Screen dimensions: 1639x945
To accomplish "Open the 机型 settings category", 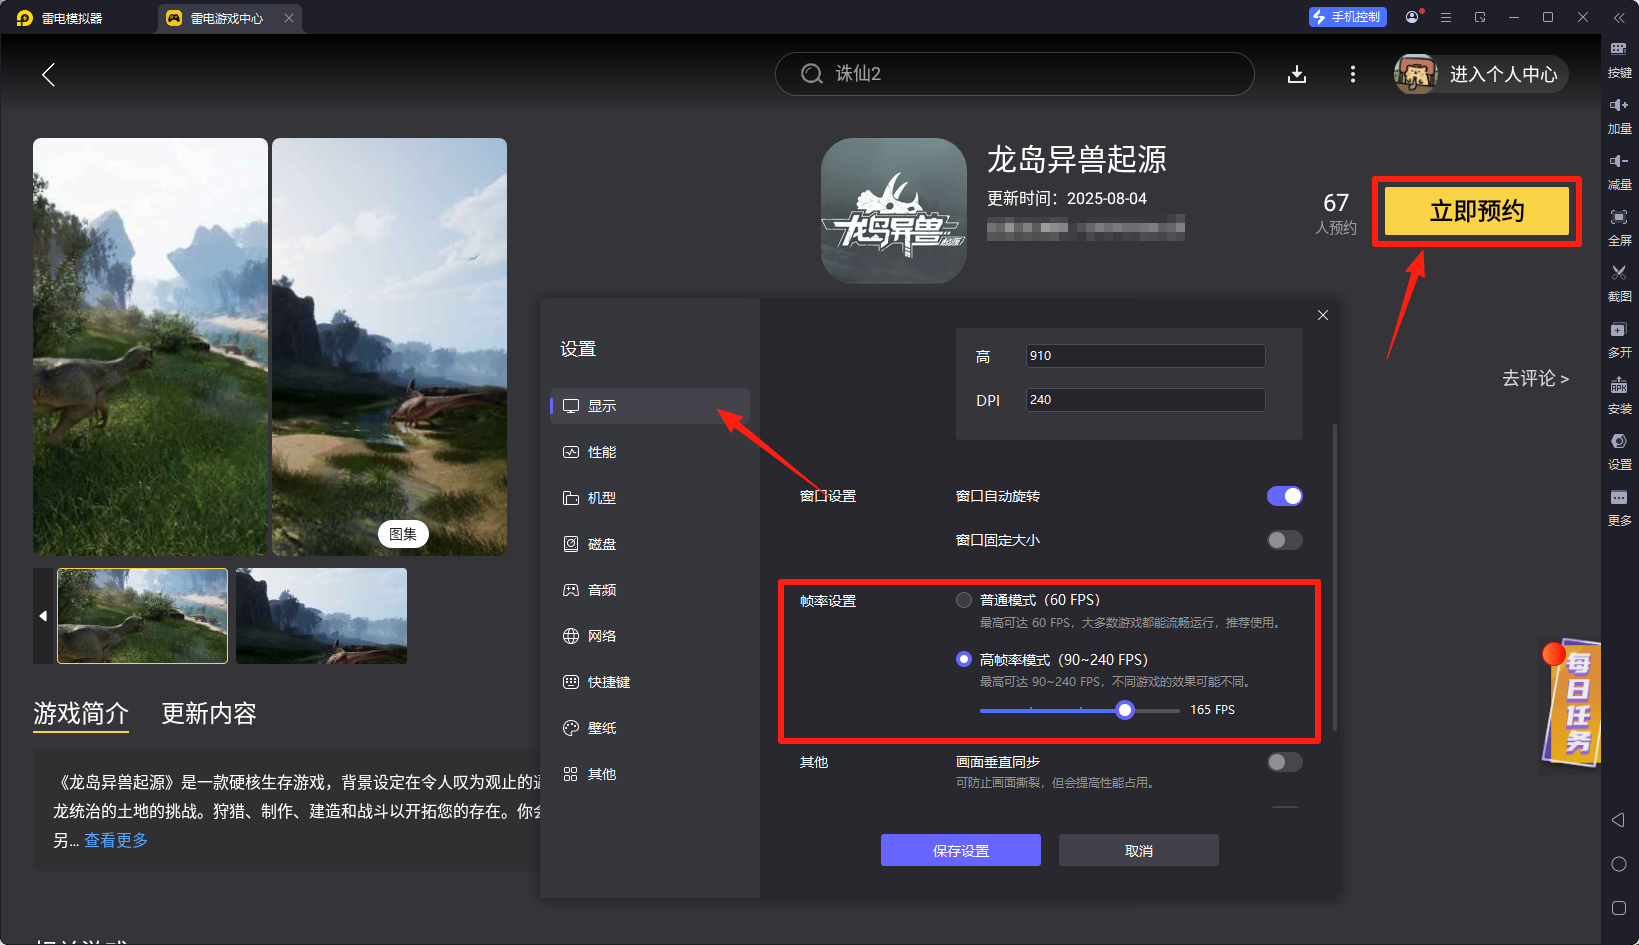I will pyautogui.click(x=649, y=498).
